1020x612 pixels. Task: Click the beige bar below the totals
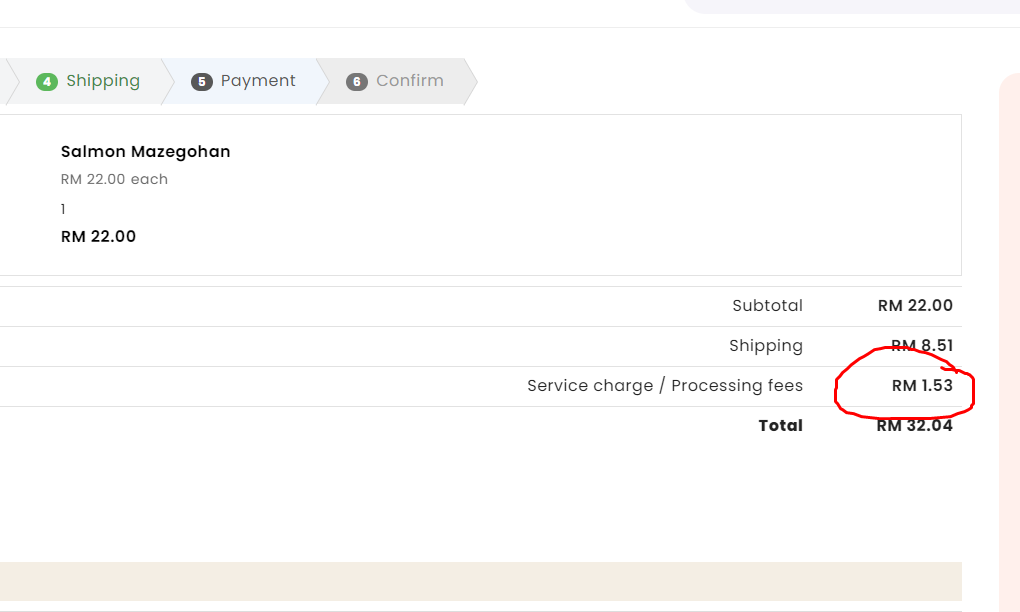(x=480, y=581)
